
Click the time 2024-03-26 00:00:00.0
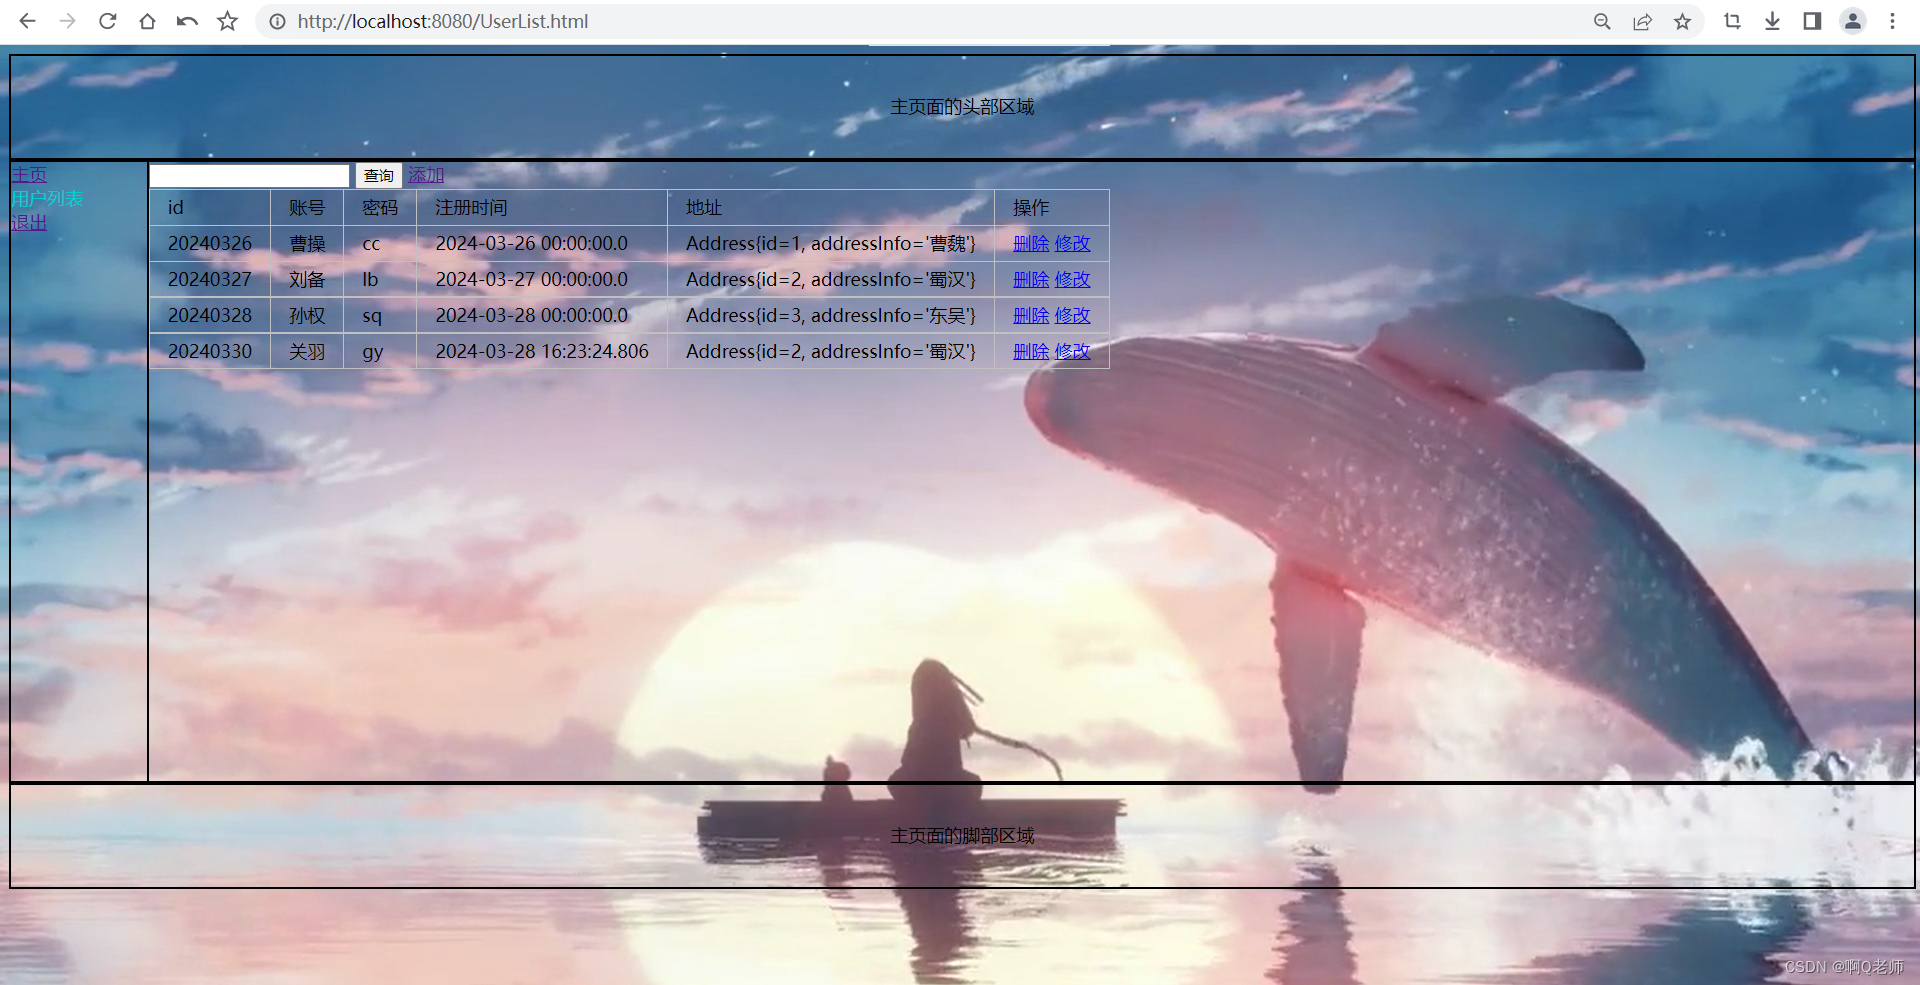(532, 243)
